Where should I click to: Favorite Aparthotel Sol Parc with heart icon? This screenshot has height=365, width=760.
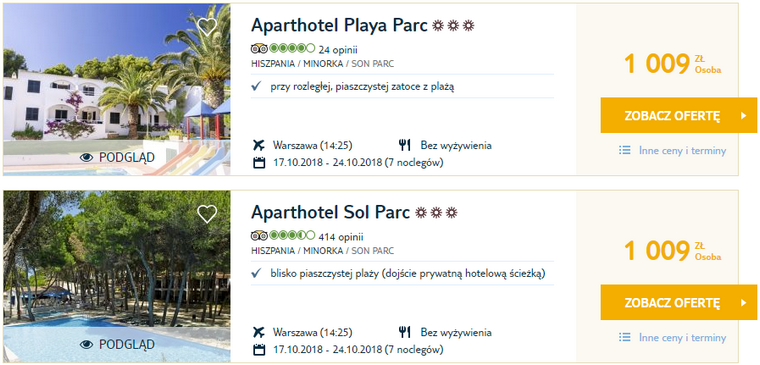tap(207, 214)
